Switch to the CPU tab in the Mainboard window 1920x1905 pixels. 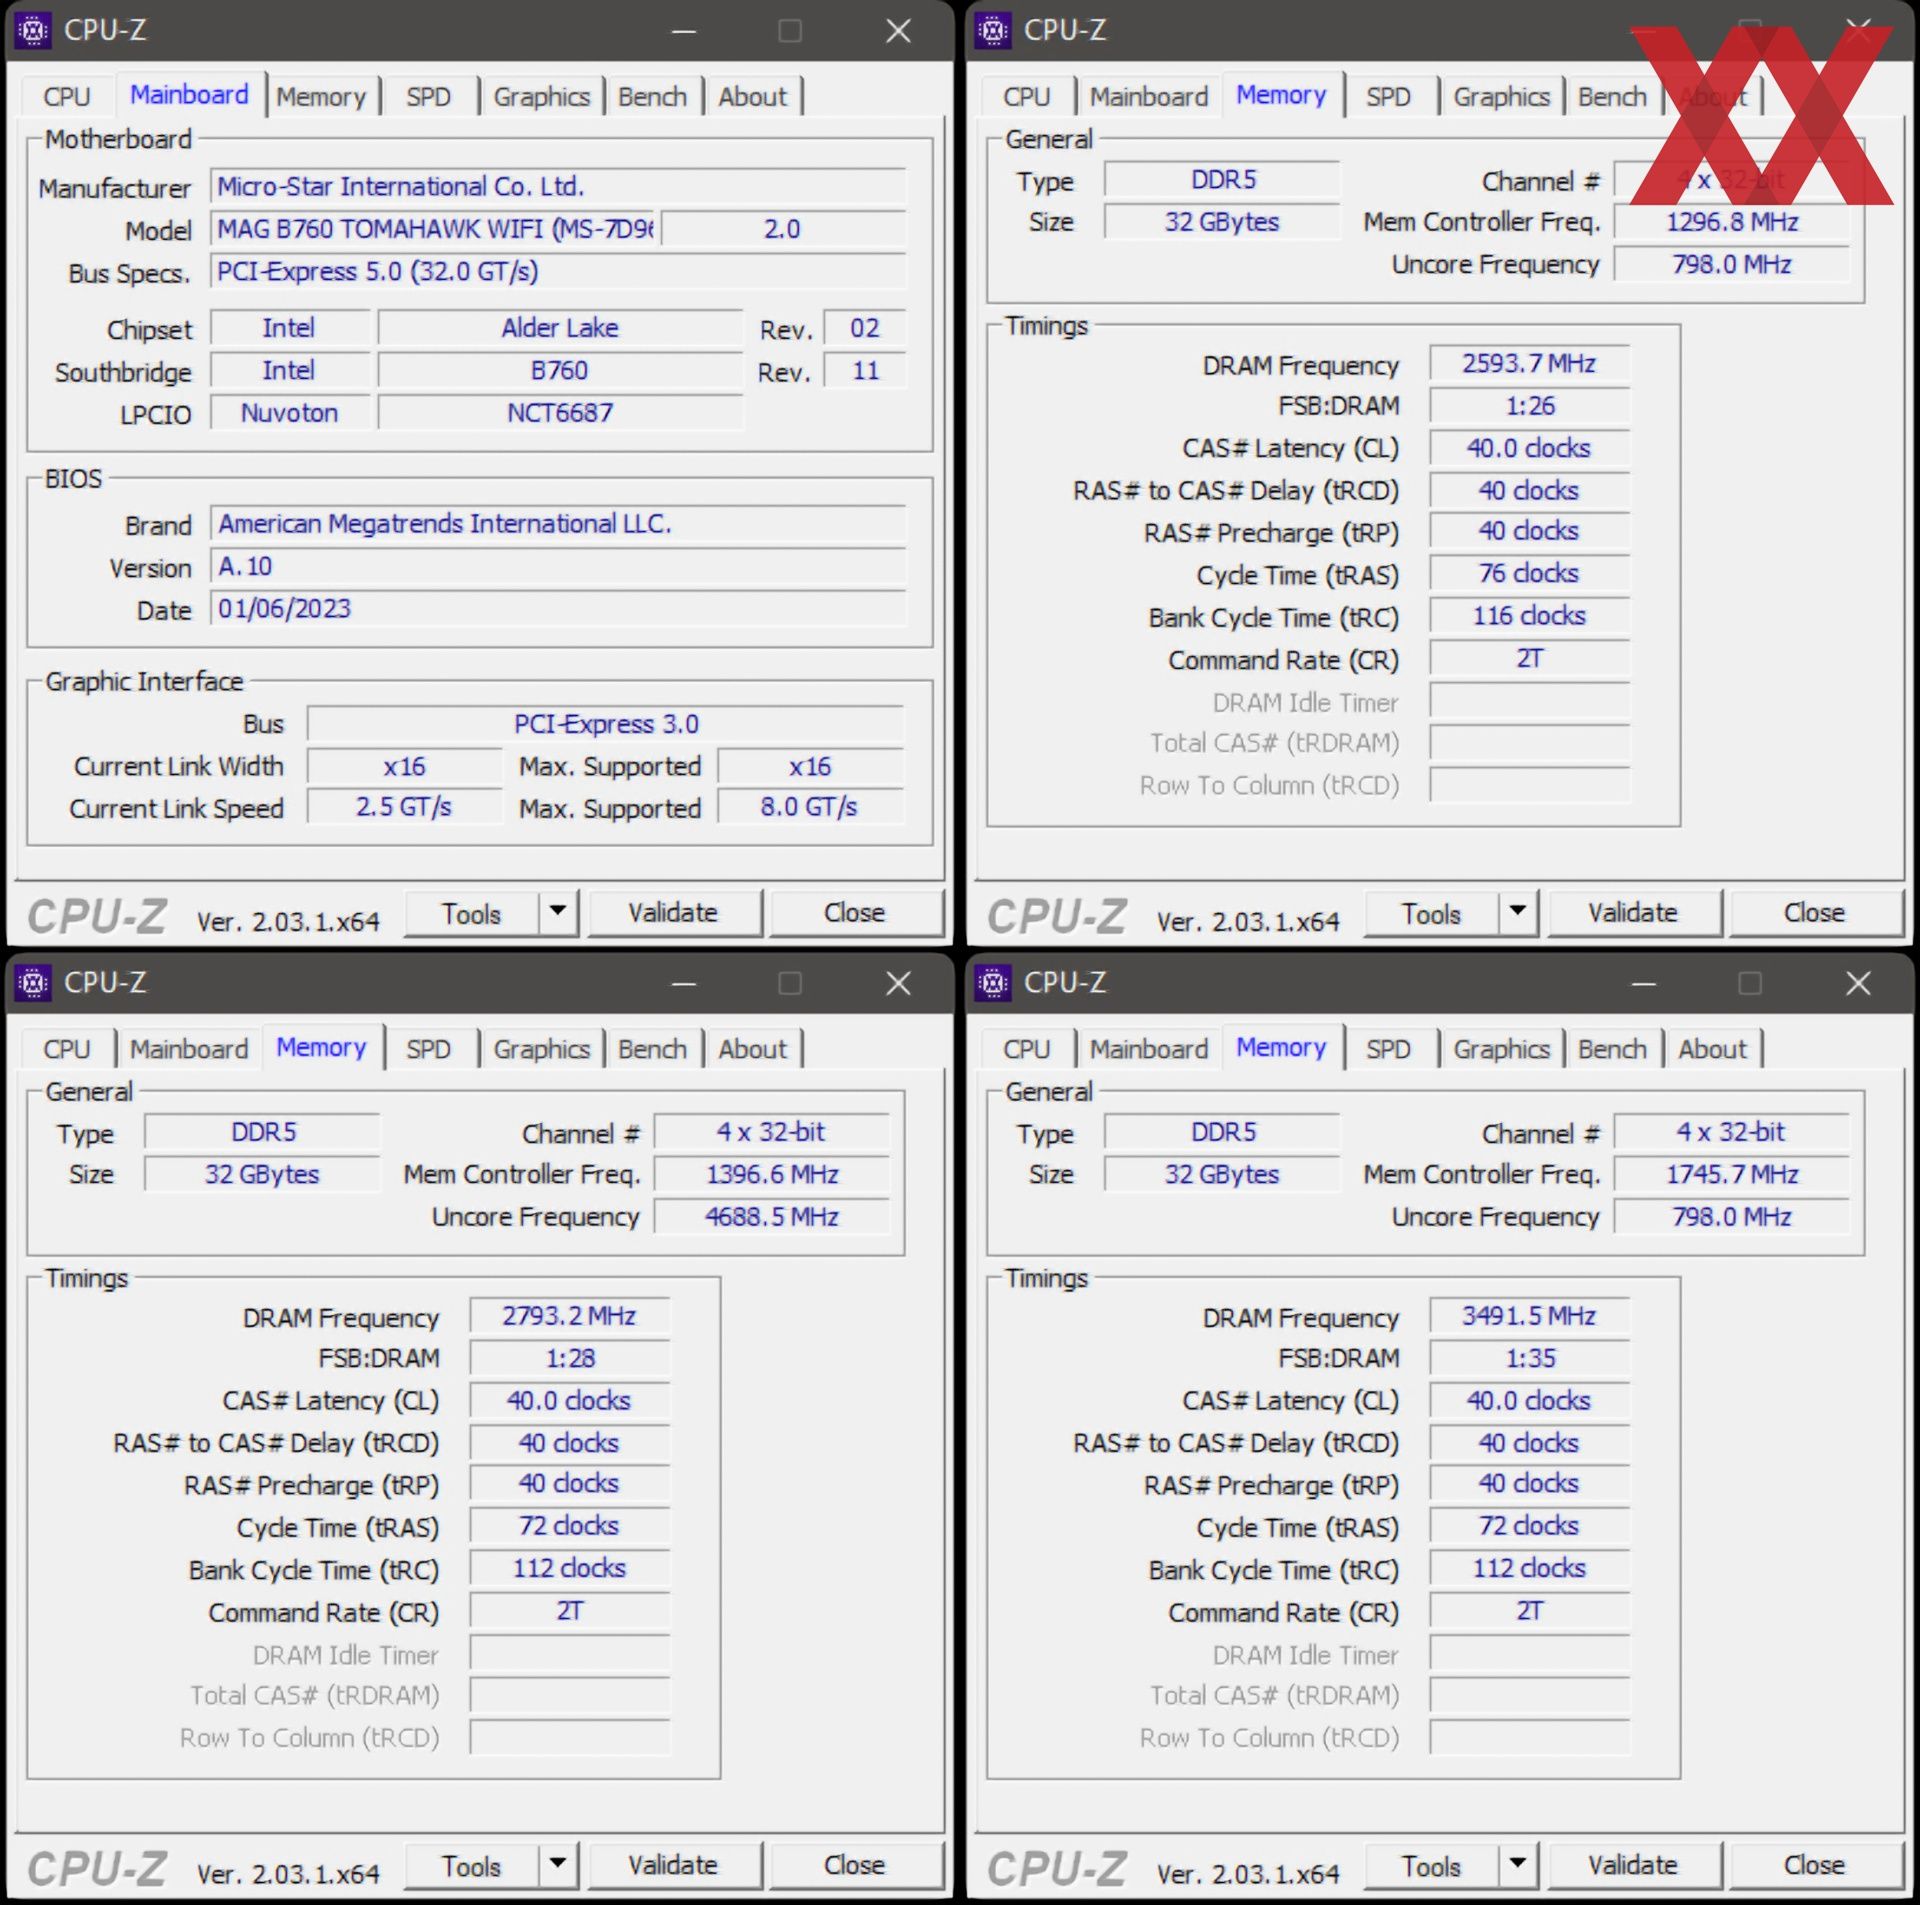pyautogui.click(x=67, y=97)
